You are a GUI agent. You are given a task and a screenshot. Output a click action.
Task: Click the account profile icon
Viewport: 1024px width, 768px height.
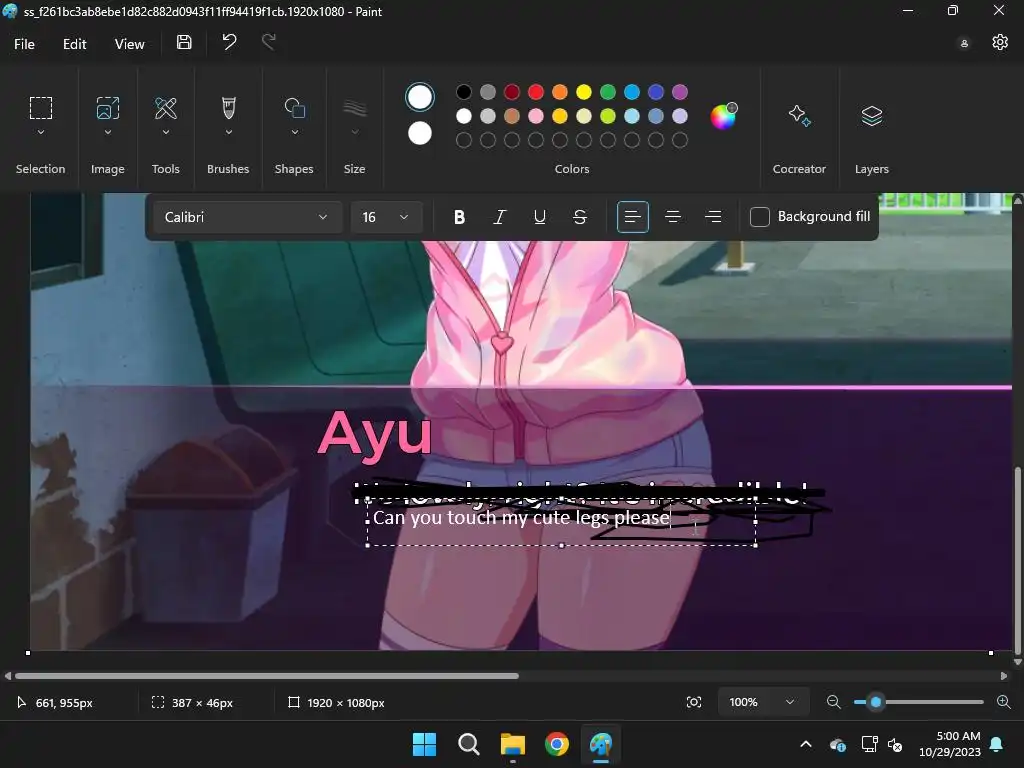pos(964,43)
